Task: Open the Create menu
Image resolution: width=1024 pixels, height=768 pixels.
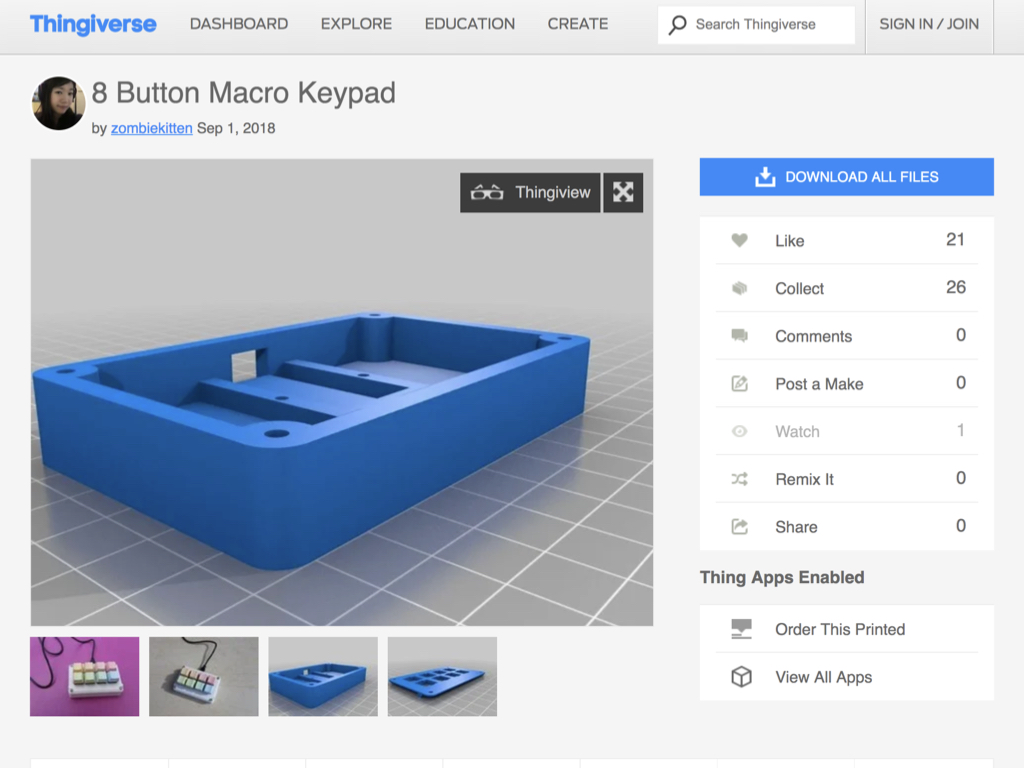Action: pos(578,24)
